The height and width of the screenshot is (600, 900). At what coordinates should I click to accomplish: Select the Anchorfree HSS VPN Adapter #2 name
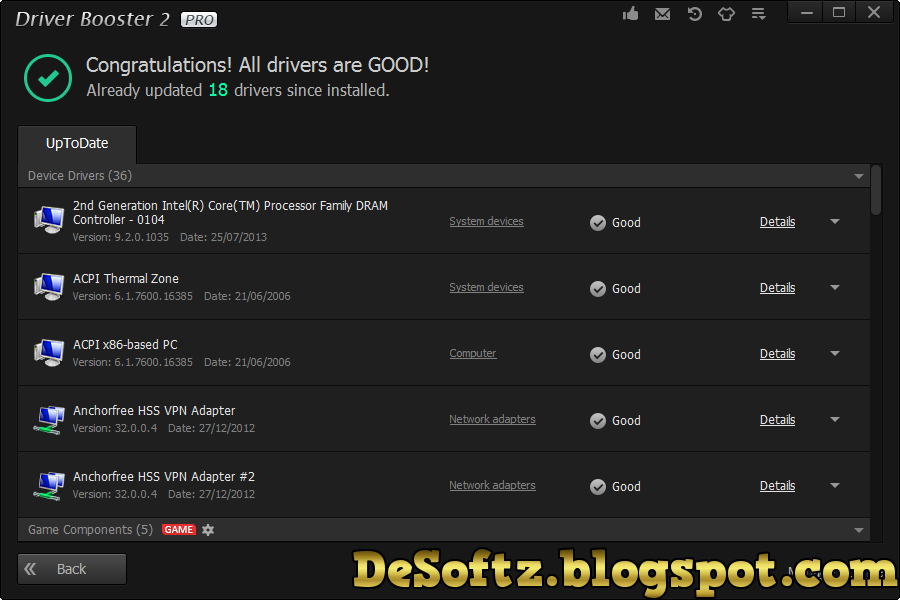pos(164,477)
